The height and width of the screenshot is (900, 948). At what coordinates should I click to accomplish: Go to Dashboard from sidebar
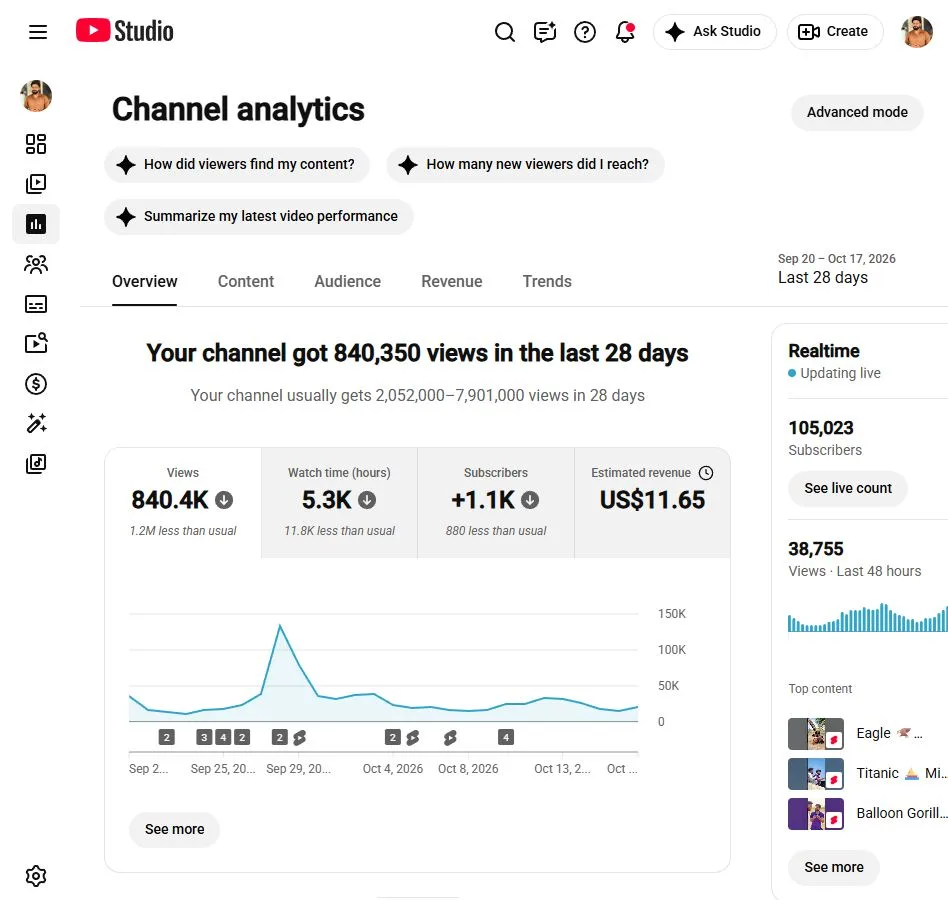[x=36, y=144]
